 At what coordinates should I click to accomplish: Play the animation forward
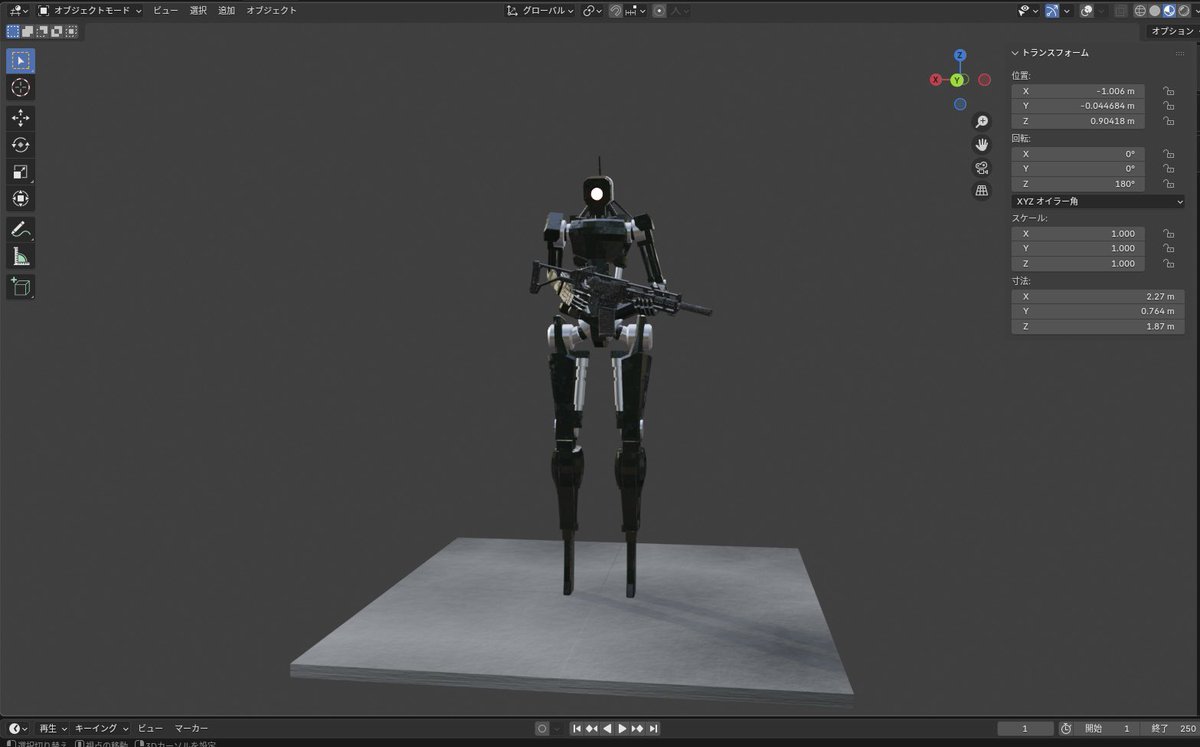(622, 729)
